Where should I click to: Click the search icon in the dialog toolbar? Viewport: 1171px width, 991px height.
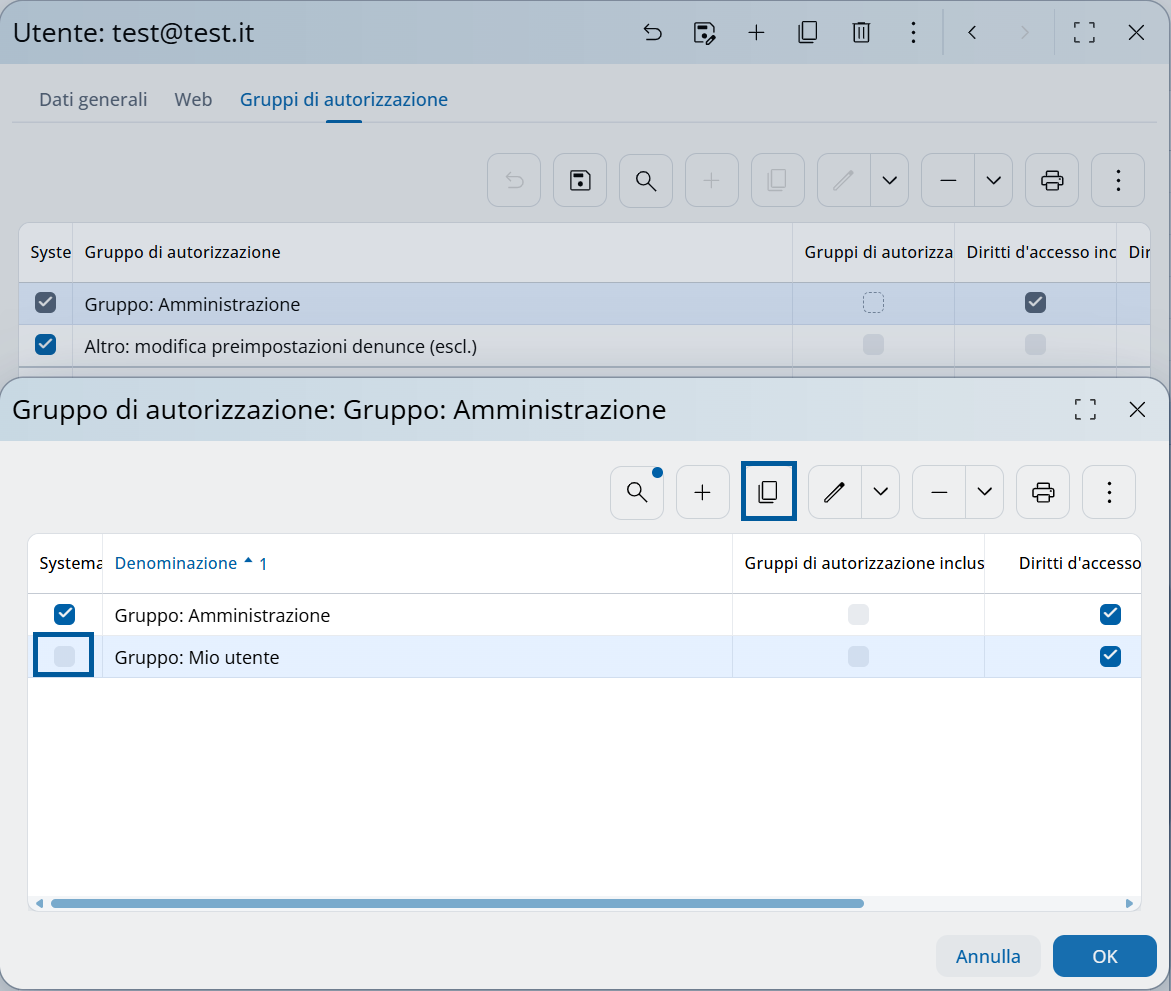click(637, 492)
